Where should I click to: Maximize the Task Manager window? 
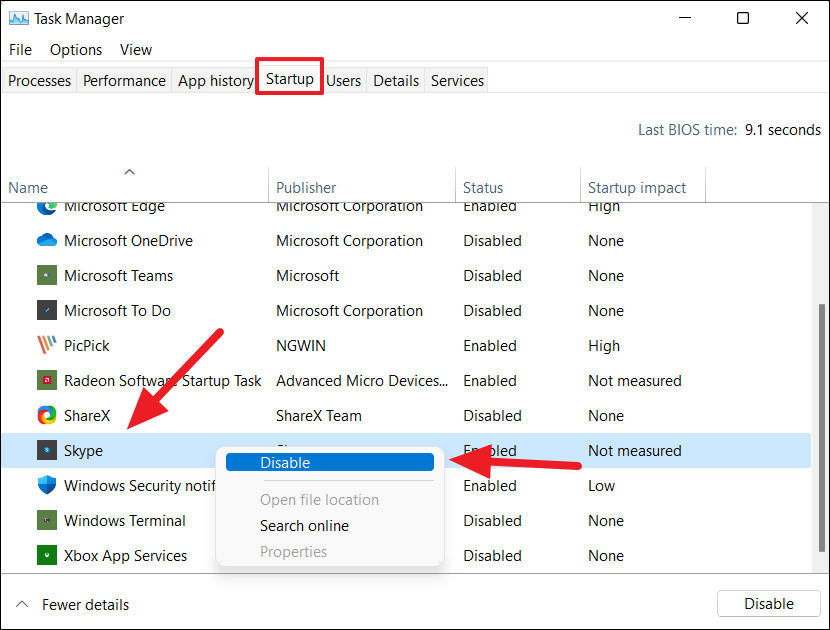743,18
